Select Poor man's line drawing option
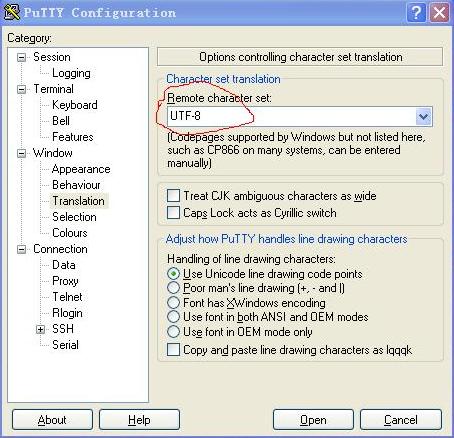Viewport: 454px width, 438px height. click(x=173, y=288)
